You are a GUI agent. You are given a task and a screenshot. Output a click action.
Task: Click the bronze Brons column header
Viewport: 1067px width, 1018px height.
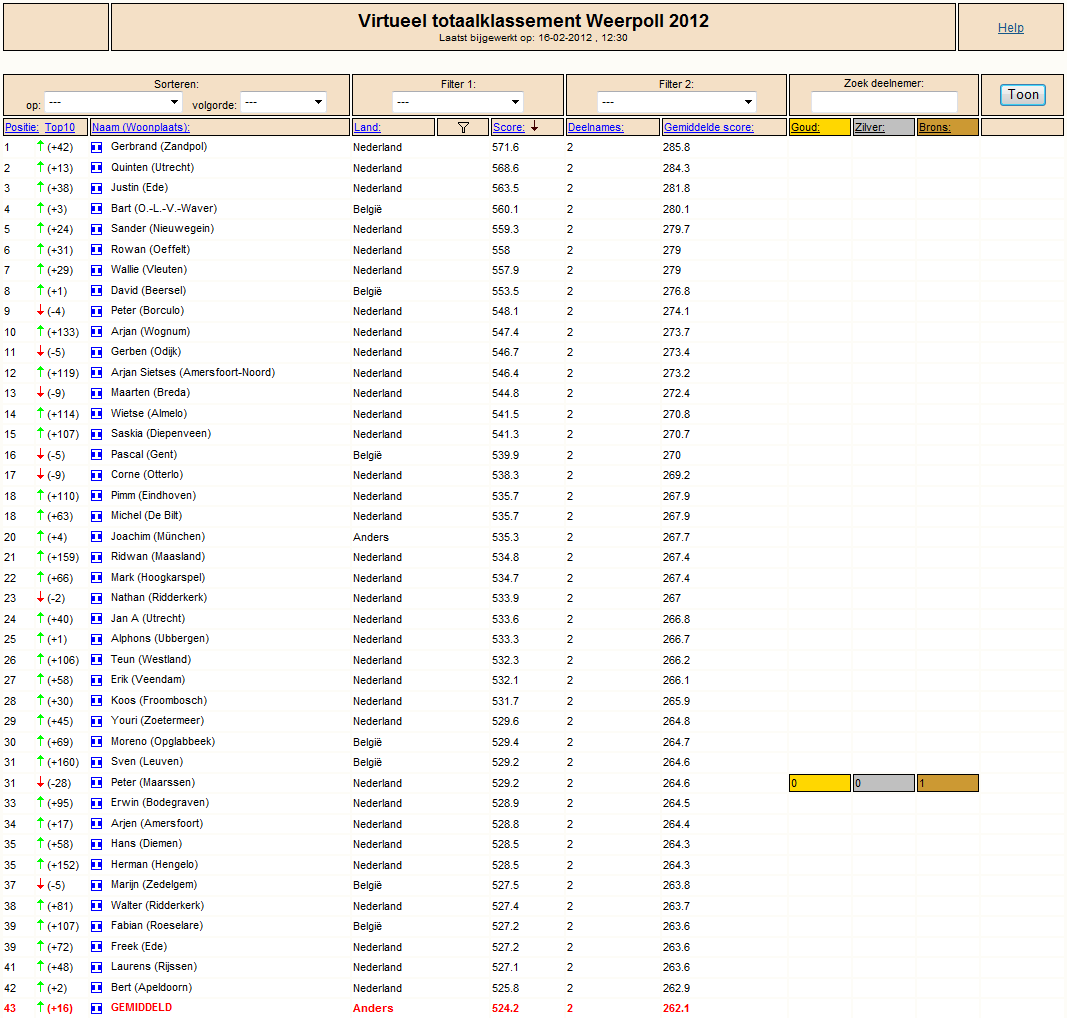[947, 127]
